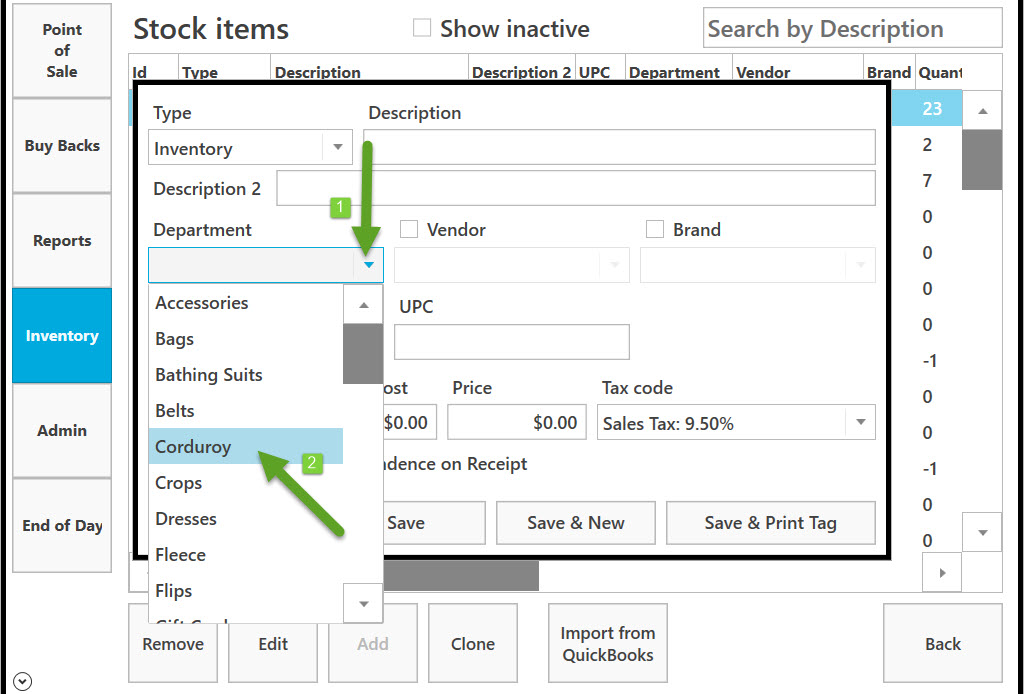
Task: Sort by the Description 2 column header
Action: [x=521, y=72]
